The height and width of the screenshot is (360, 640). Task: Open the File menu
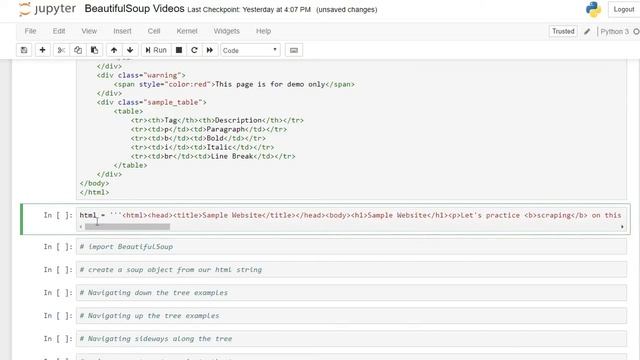click(x=30, y=31)
